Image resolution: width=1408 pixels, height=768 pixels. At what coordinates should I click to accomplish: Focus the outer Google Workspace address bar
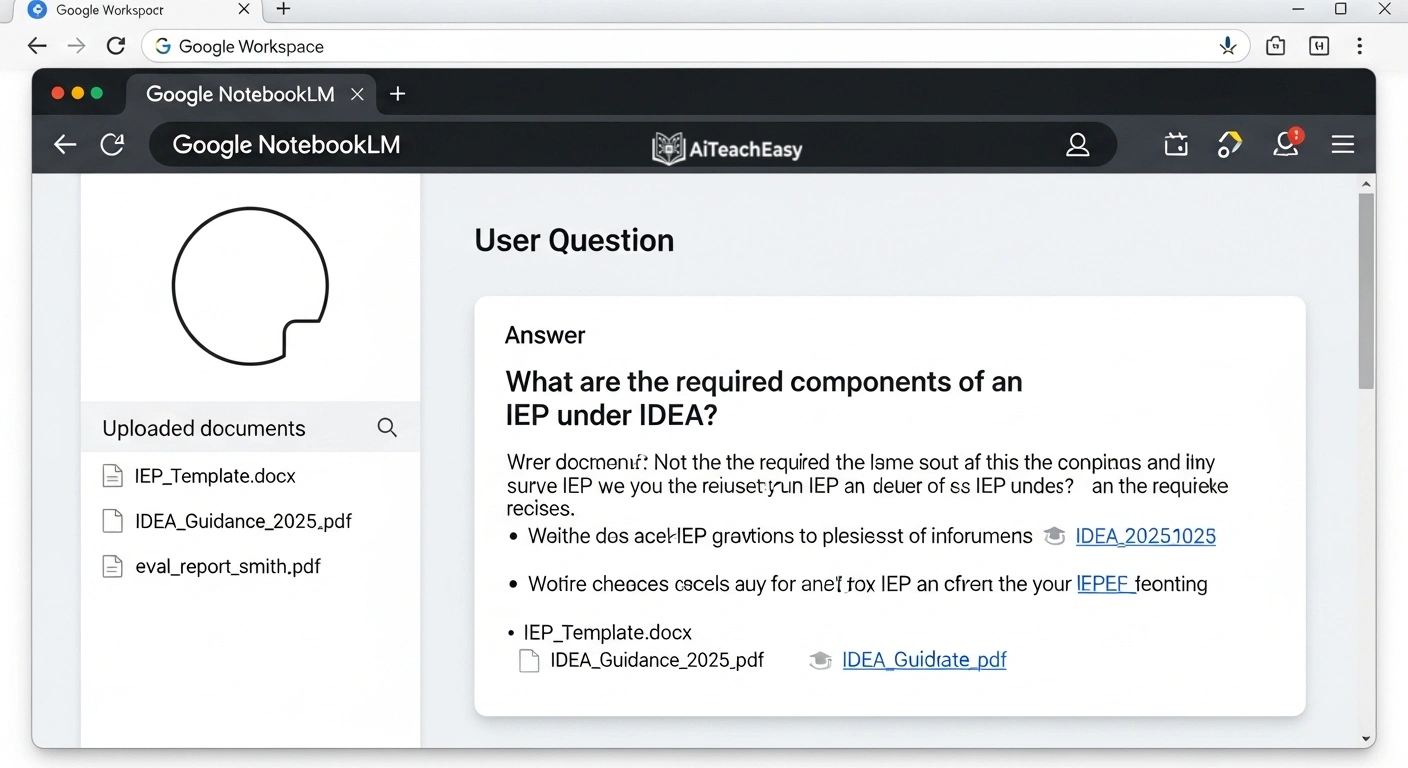[695, 46]
